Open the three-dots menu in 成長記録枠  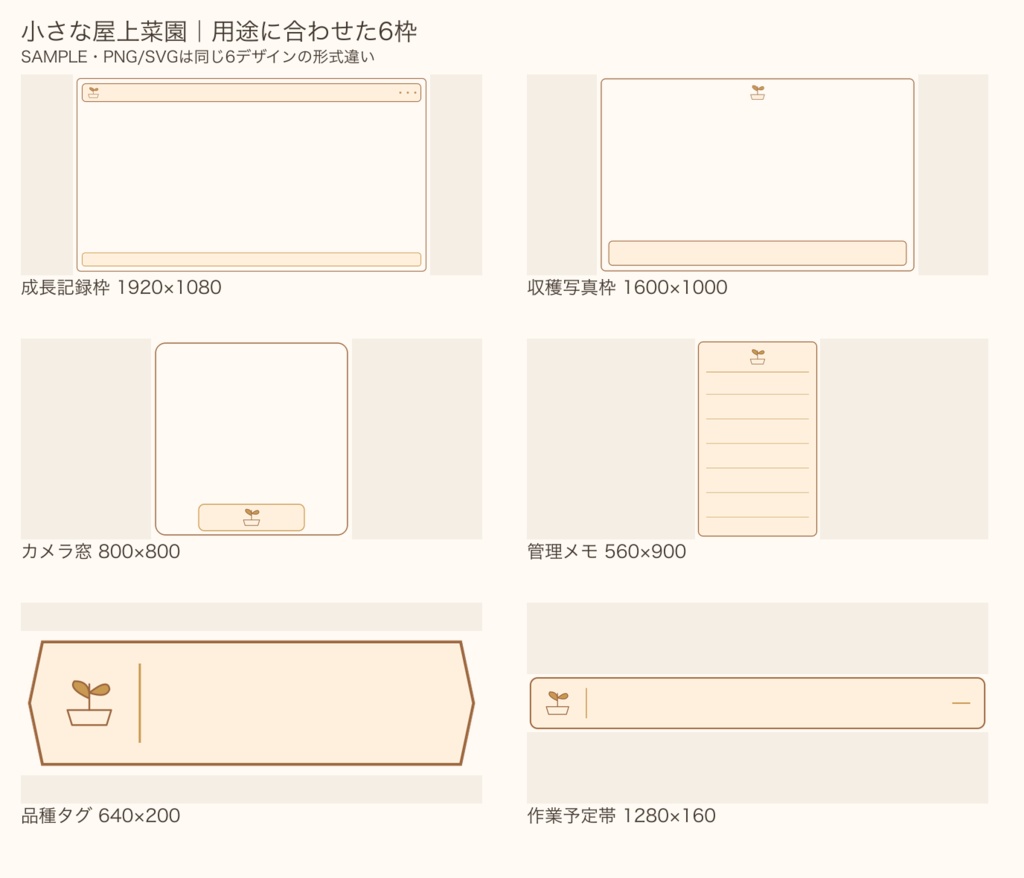tap(408, 93)
